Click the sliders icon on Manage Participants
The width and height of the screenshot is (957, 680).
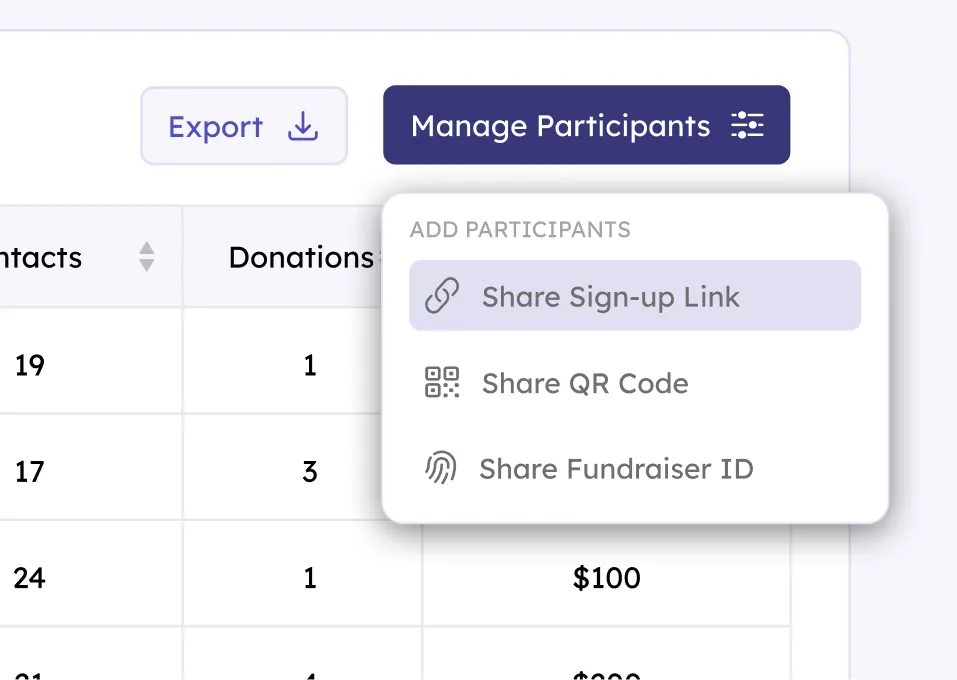point(747,125)
